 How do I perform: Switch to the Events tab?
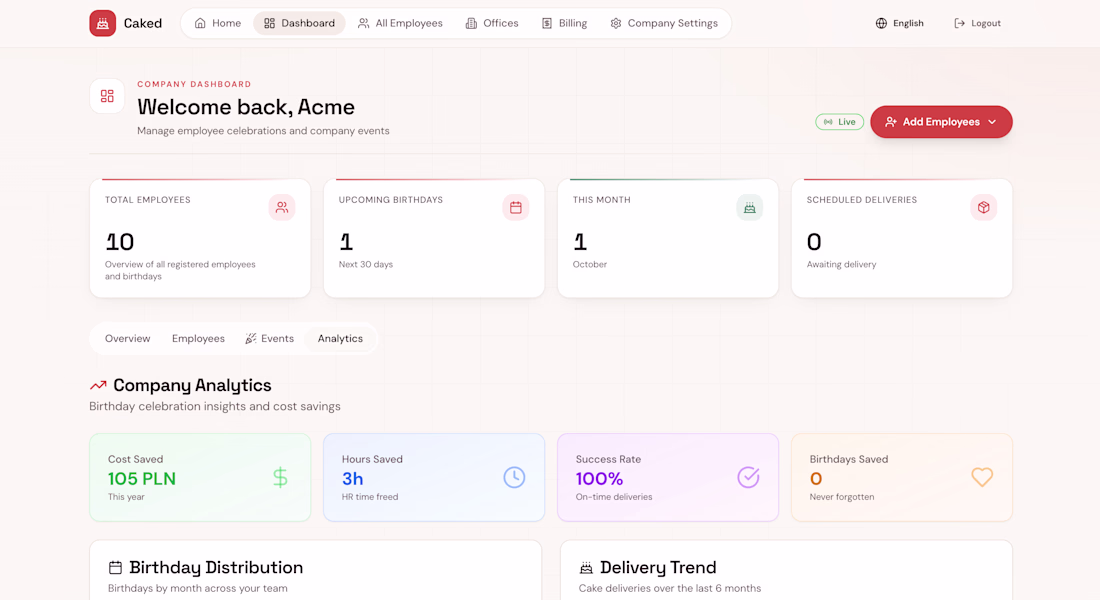(269, 338)
